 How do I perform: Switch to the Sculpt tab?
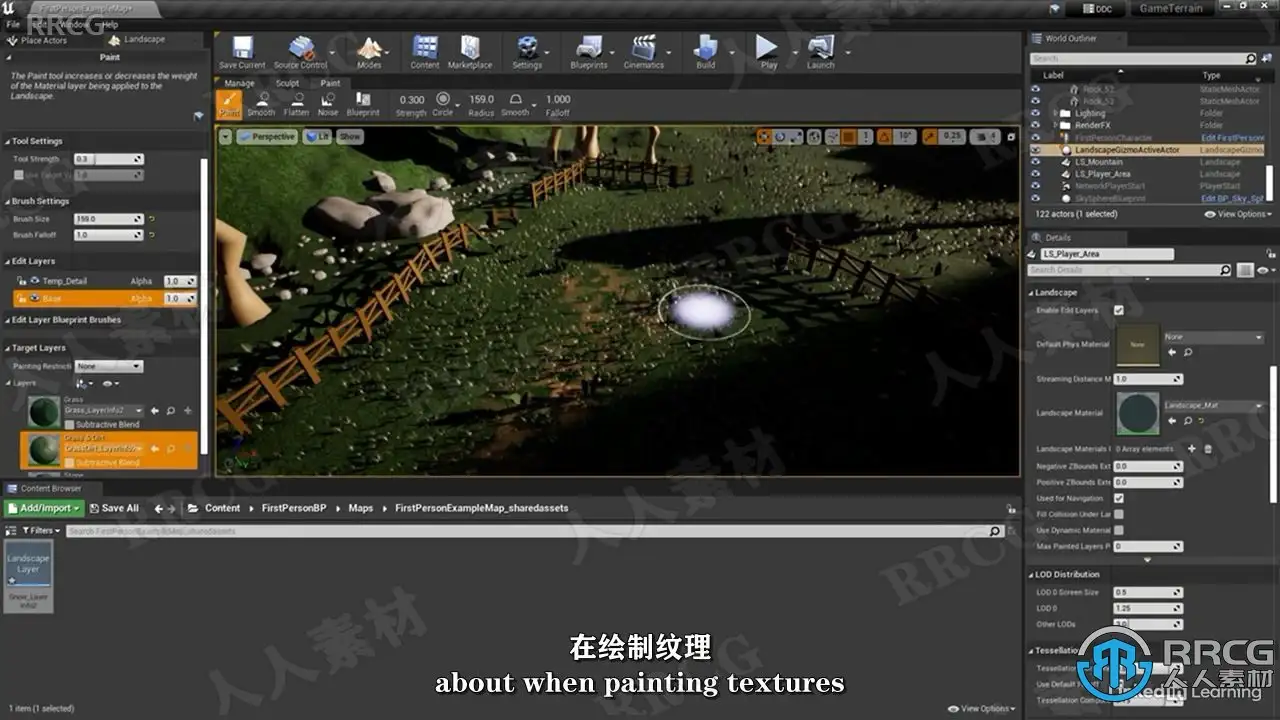pyautogui.click(x=288, y=83)
